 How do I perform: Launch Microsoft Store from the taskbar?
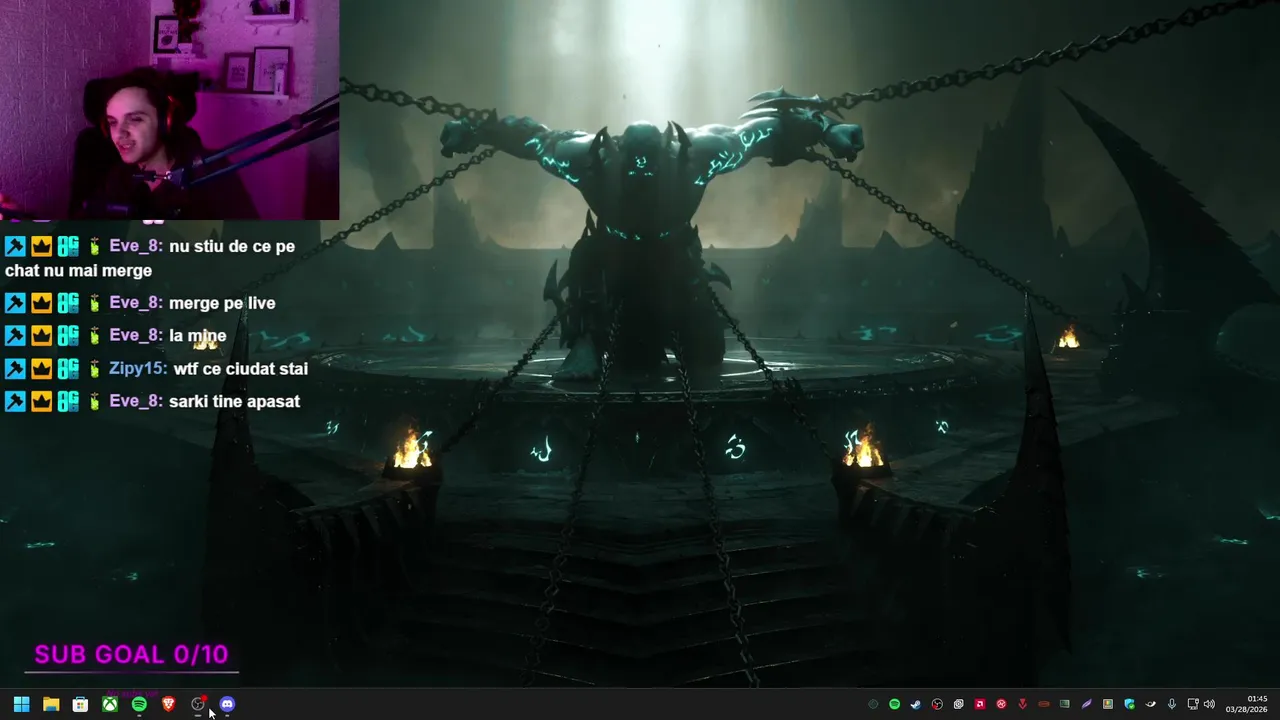tap(80, 704)
